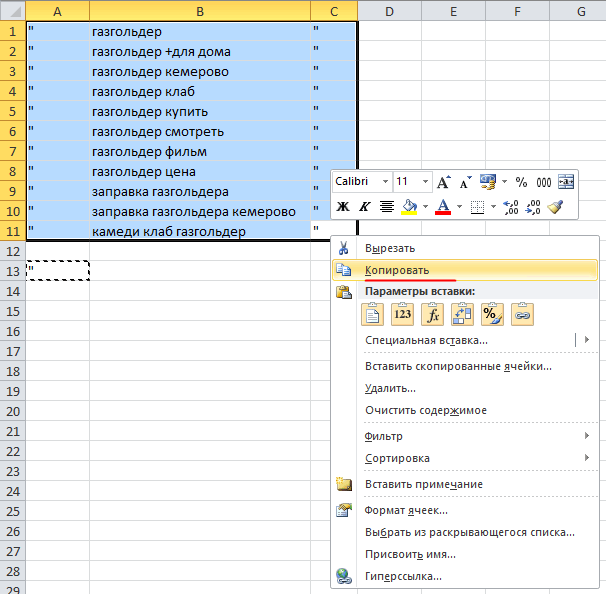Click cell with камеди клаб газгольдер

(200, 231)
